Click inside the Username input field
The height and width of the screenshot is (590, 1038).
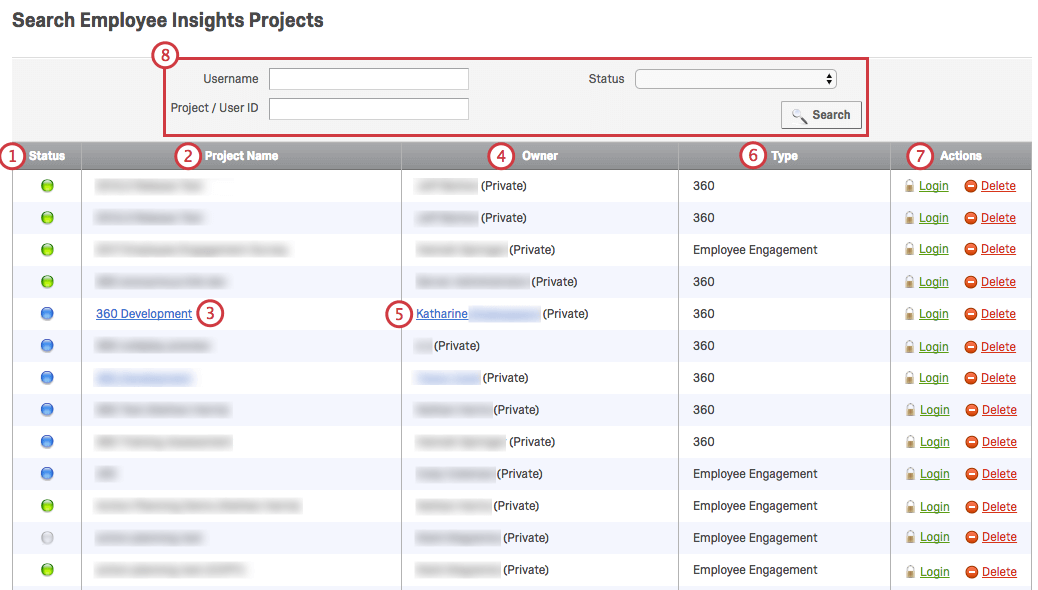(x=368, y=78)
